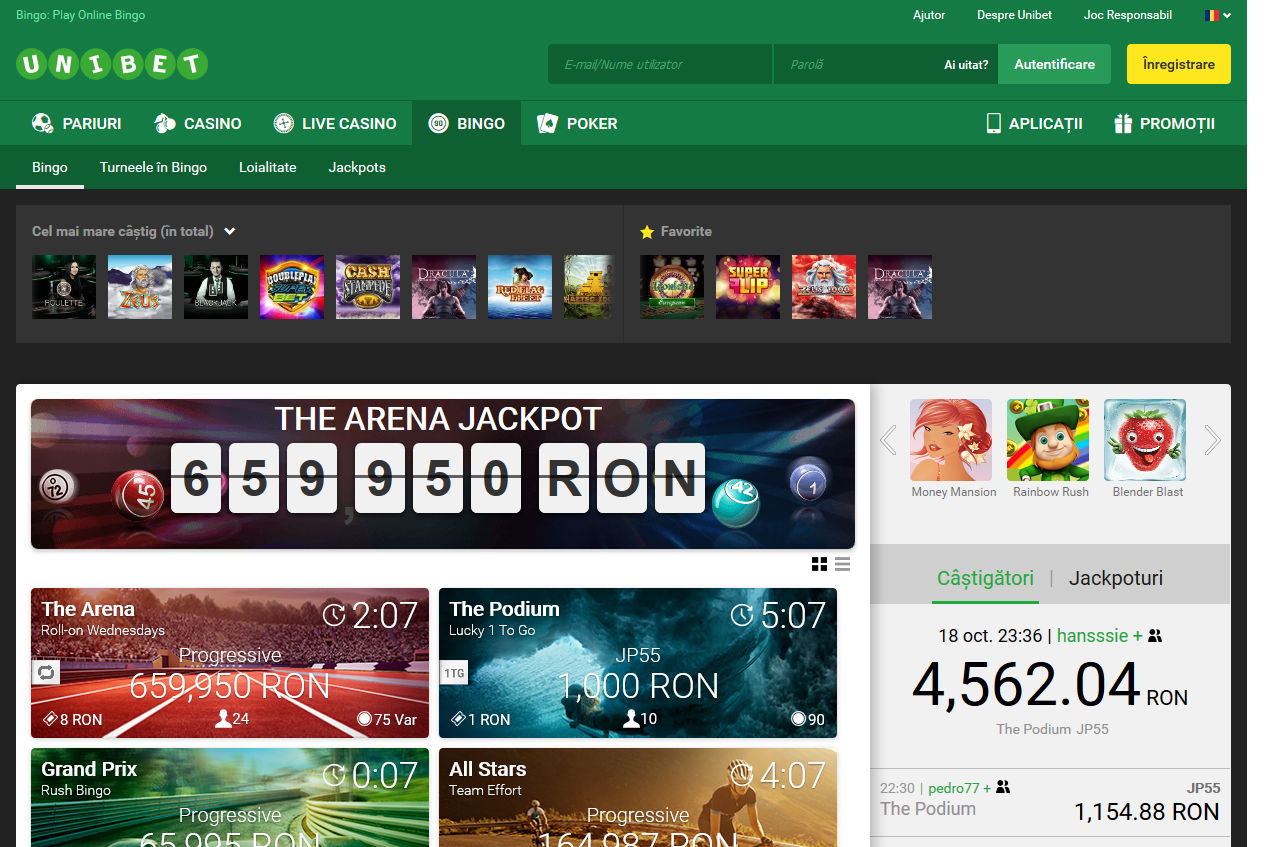
Task: Open the Zeus game in biggest wins
Action: (x=140, y=287)
